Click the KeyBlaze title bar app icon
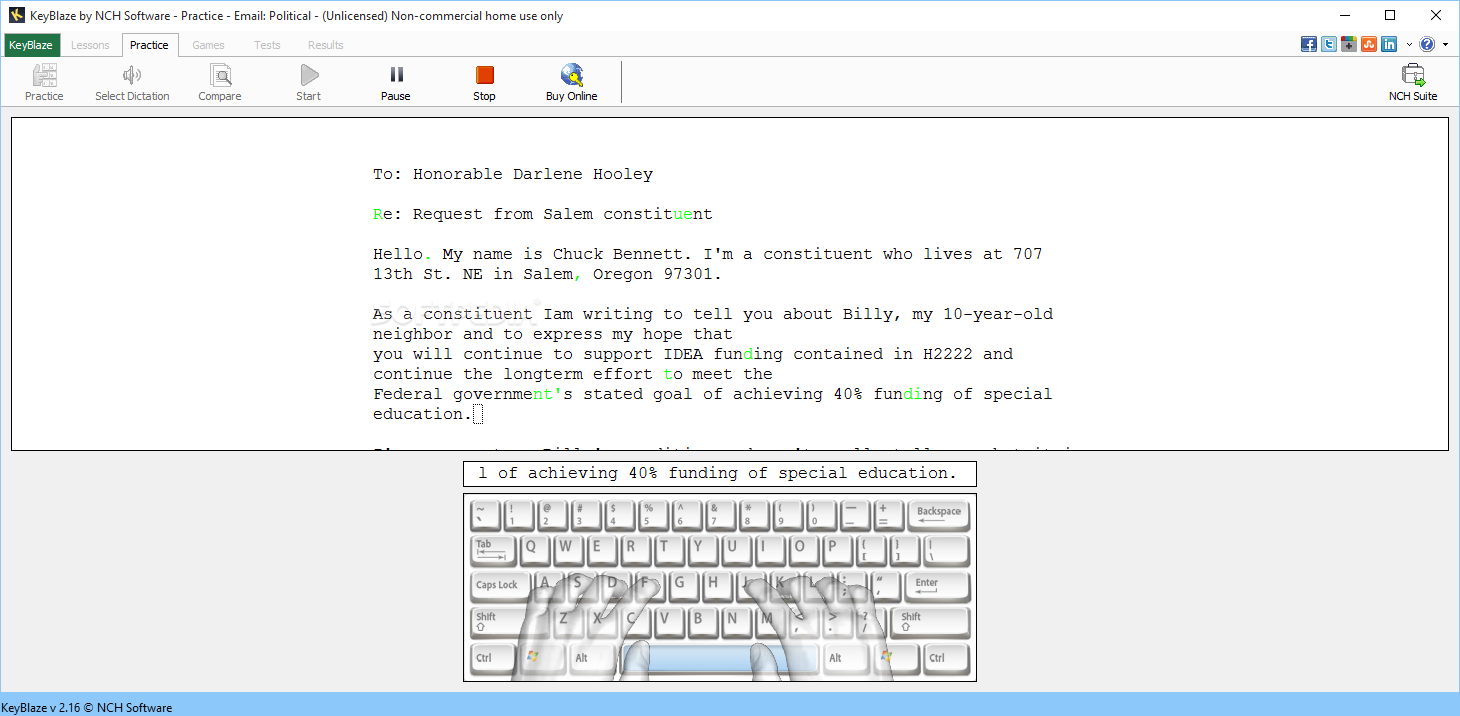This screenshot has width=1460, height=716. [17, 15]
